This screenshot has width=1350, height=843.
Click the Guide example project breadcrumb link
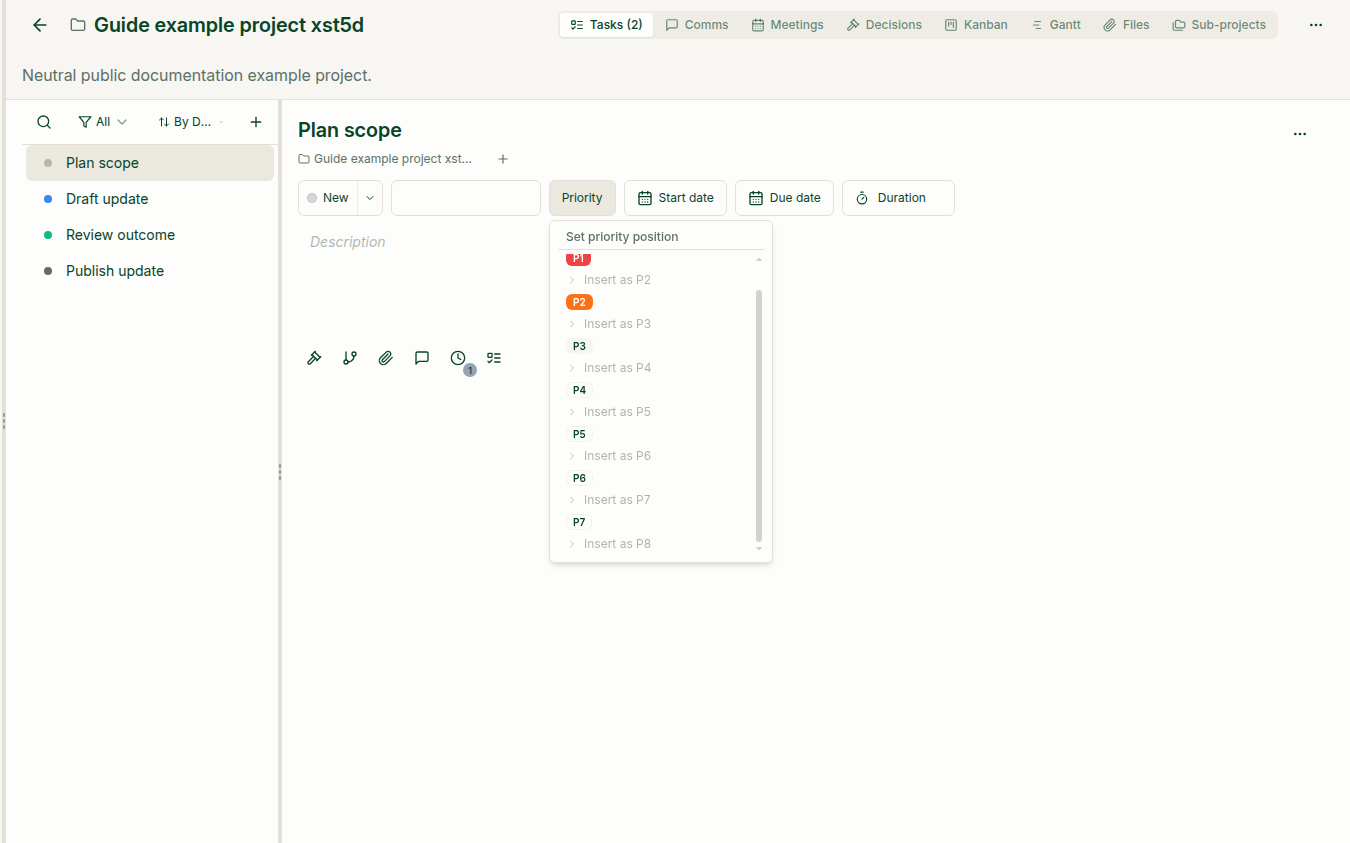pos(385,159)
